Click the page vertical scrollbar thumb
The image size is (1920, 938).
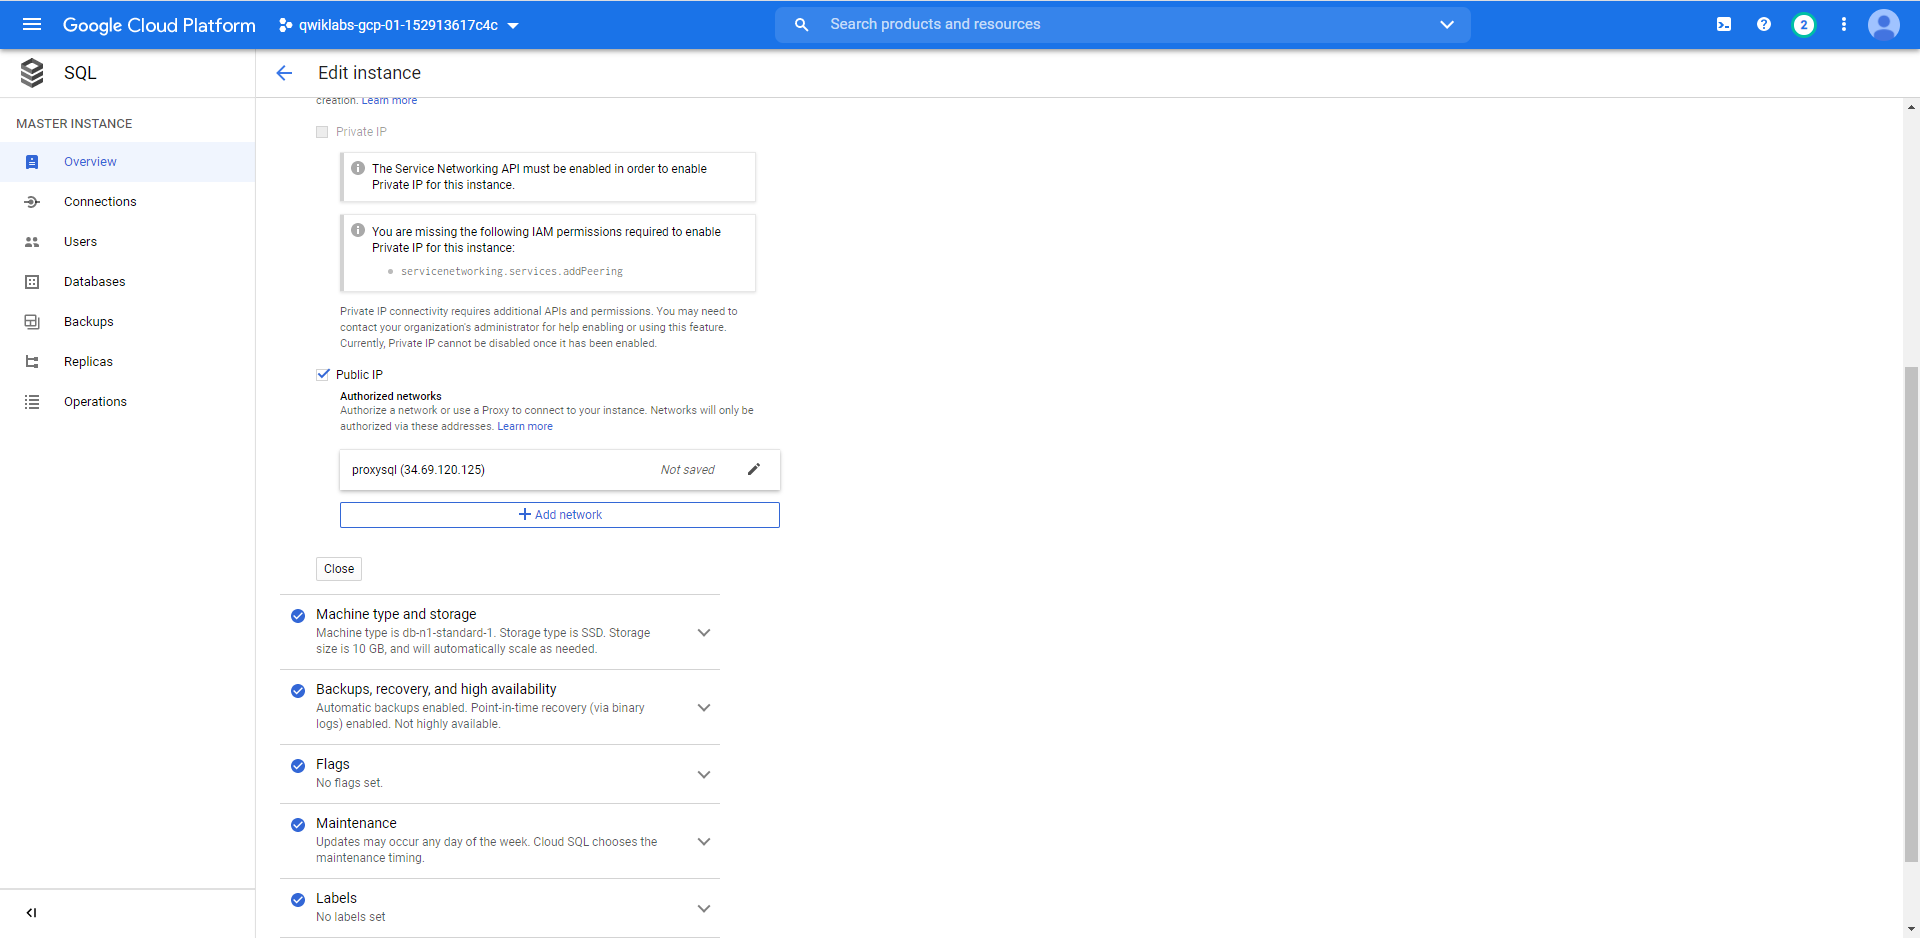click(1911, 613)
